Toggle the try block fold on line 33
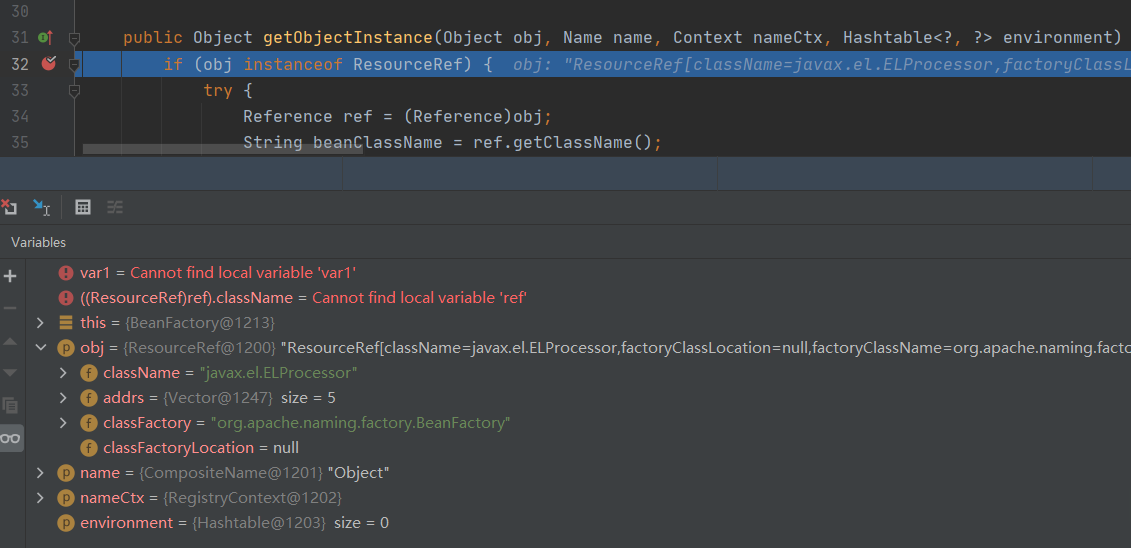 click(x=74, y=90)
